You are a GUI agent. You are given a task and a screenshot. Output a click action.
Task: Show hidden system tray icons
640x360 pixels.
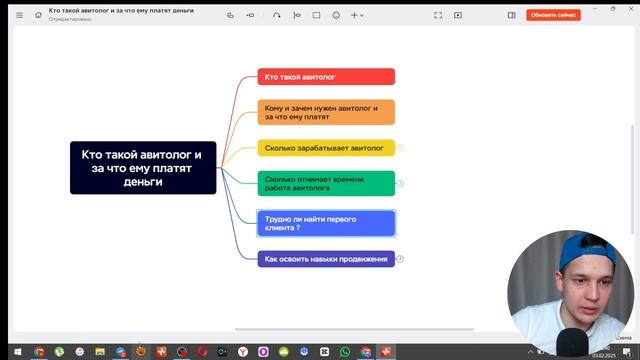coord(531,351)
